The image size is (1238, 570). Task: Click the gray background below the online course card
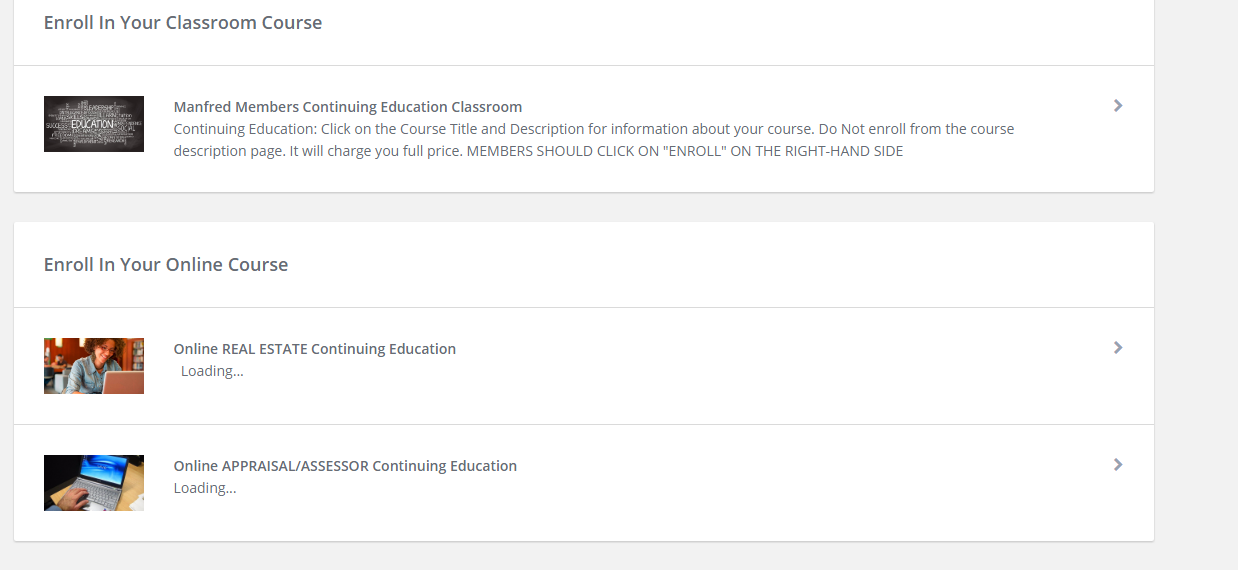(x=584, y=556)
